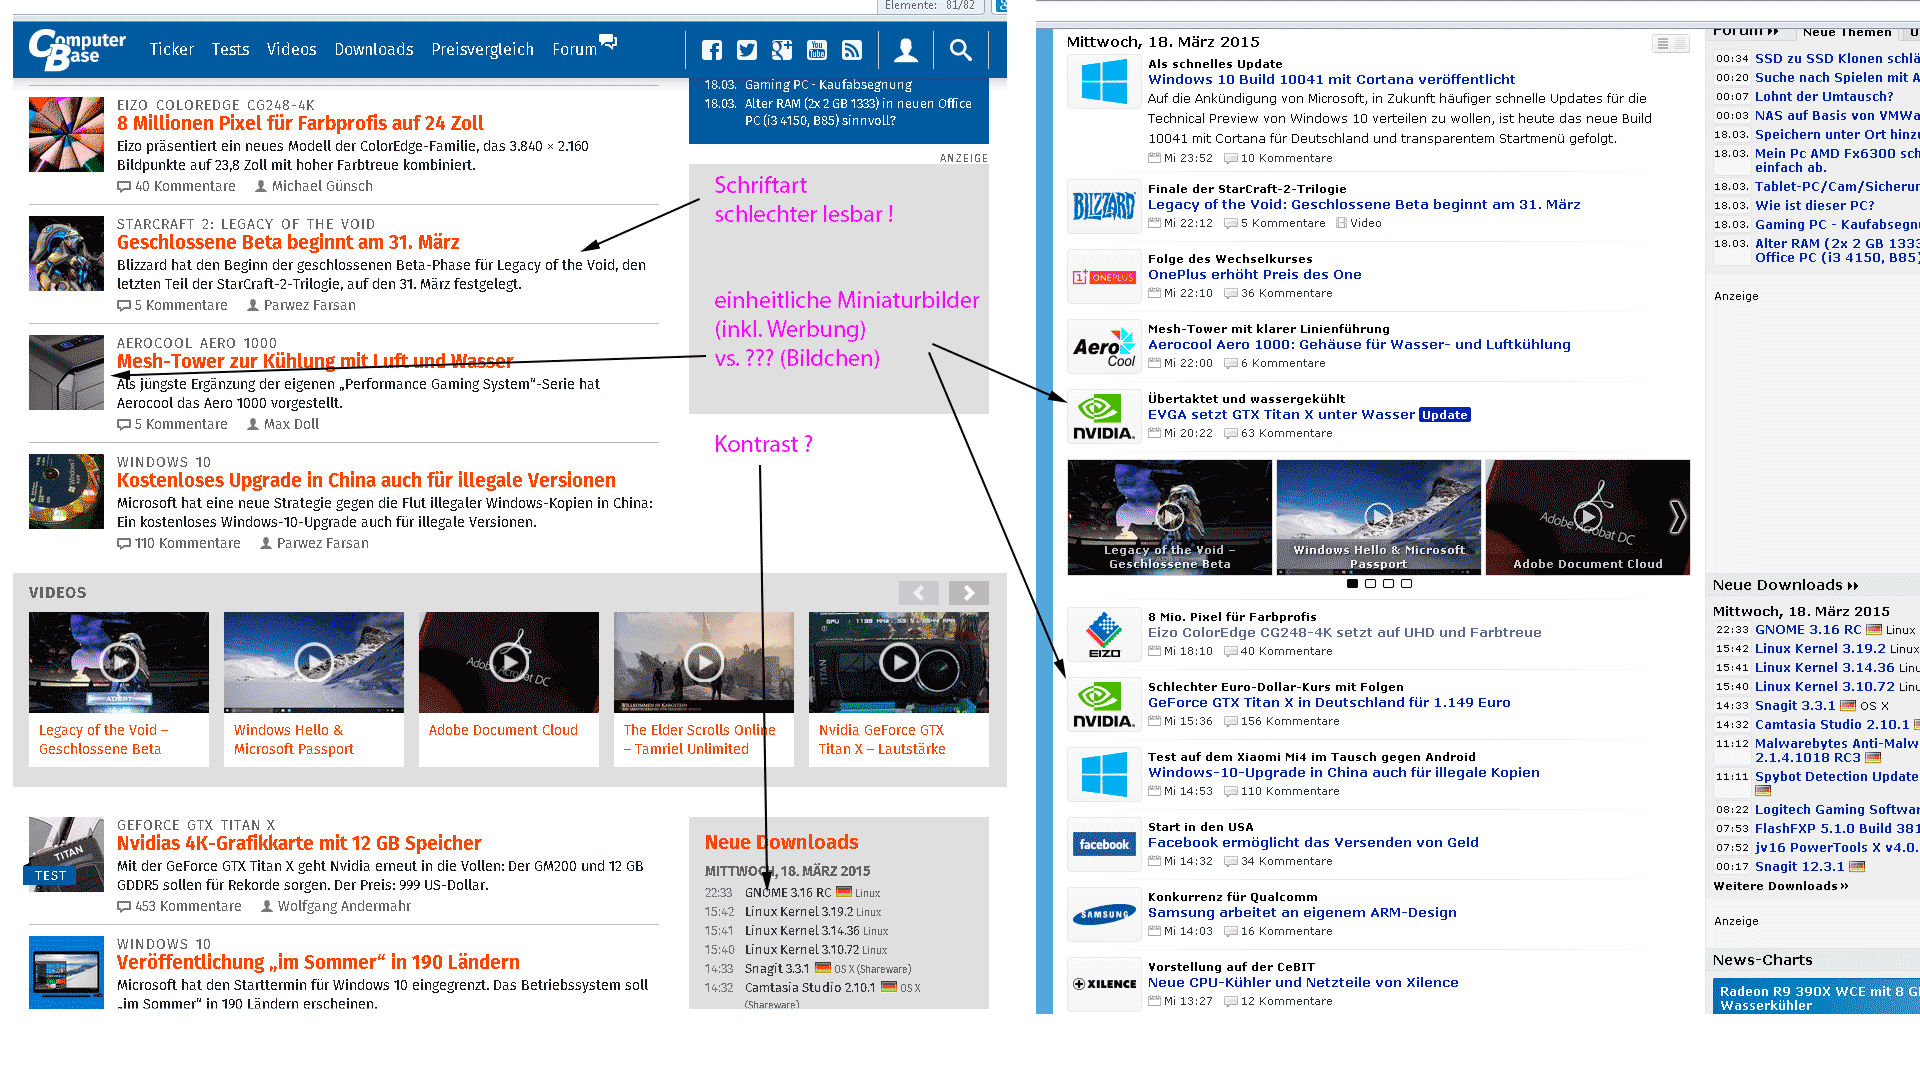Open the Google Plus icon

(782, 50)
